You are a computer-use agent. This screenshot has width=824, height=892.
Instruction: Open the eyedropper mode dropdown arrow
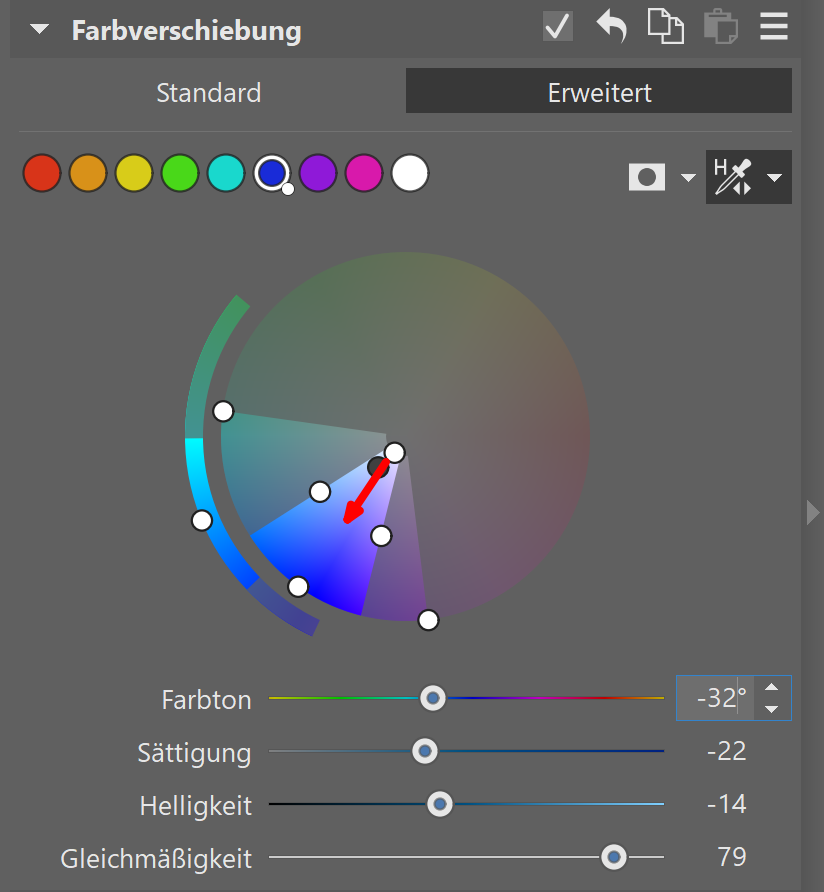tap(774, 178)
